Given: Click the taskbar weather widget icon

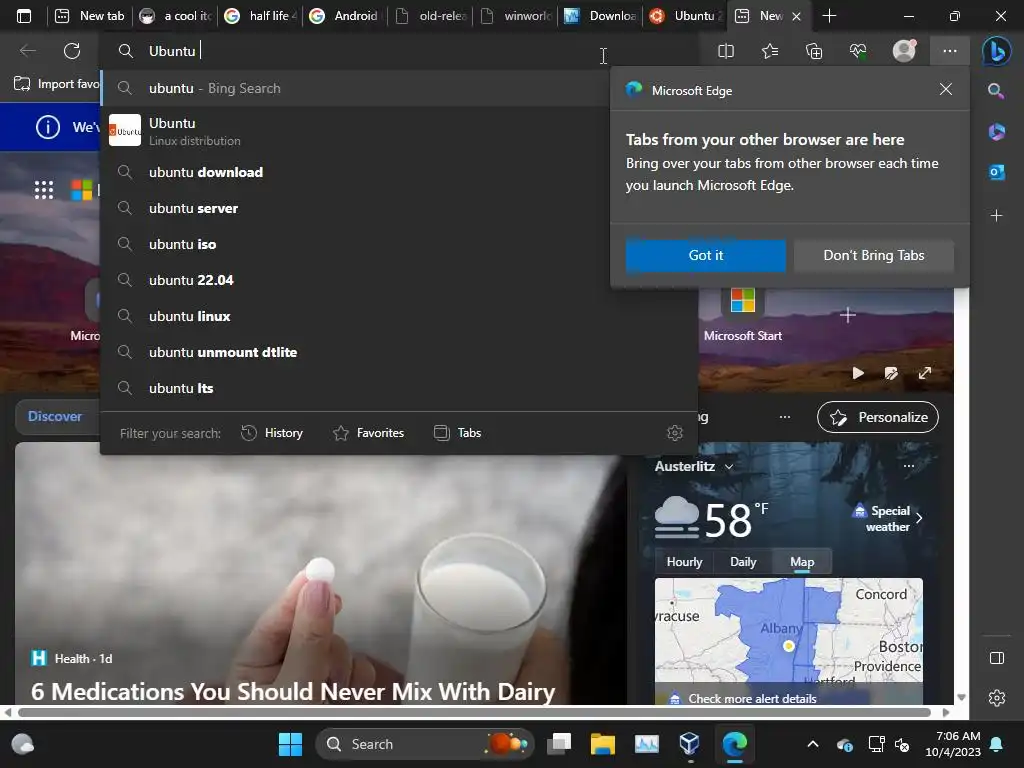Looking at the screenshot, I should tap(22, 744).
